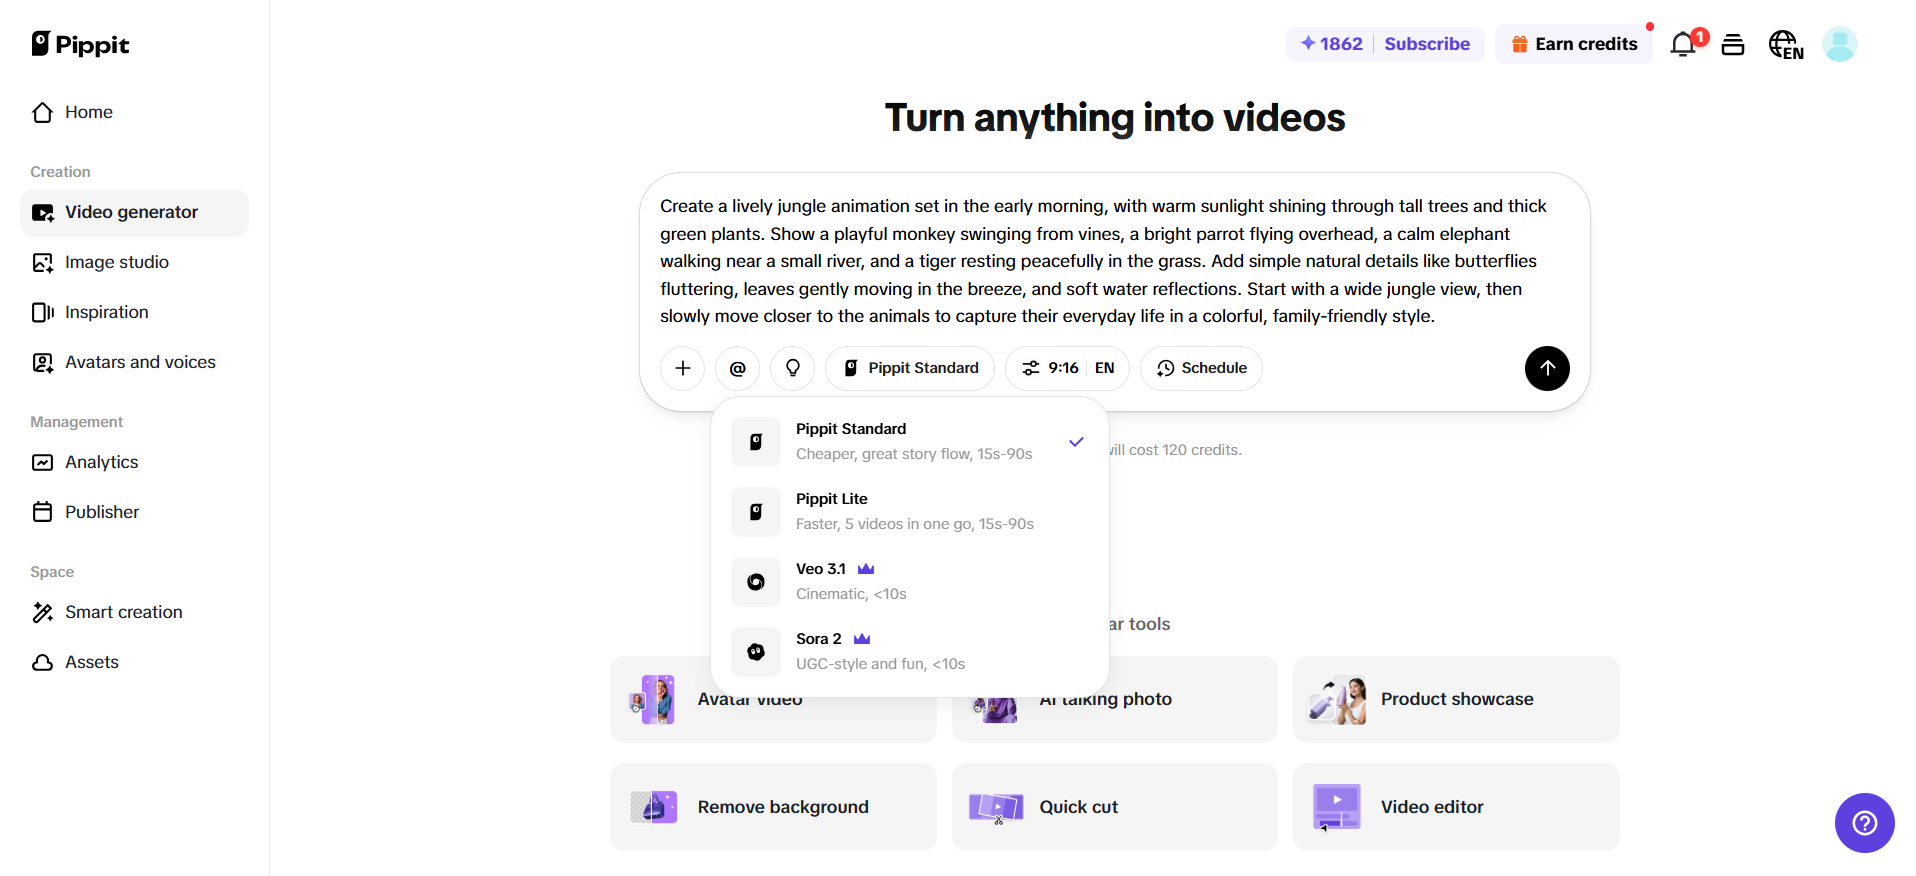This screenshot has height=876, width=1916.
Task: Click Product showcase thumbnail image
Action: coord(1338,700)
